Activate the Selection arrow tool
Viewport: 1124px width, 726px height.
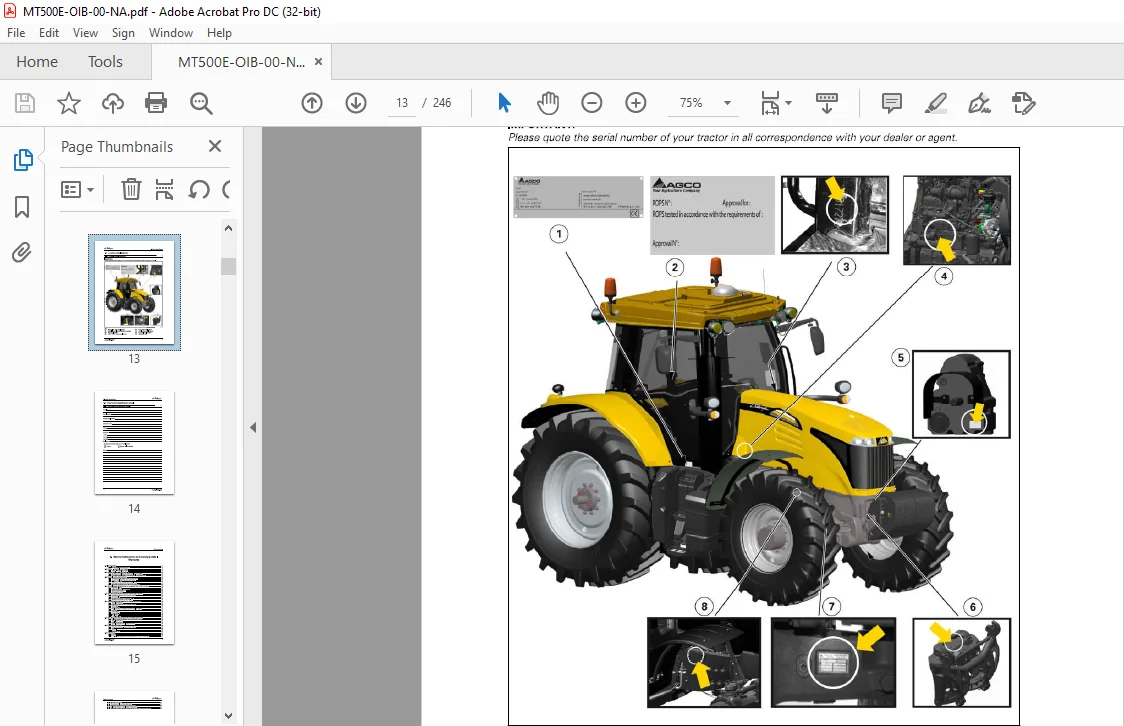504,103
